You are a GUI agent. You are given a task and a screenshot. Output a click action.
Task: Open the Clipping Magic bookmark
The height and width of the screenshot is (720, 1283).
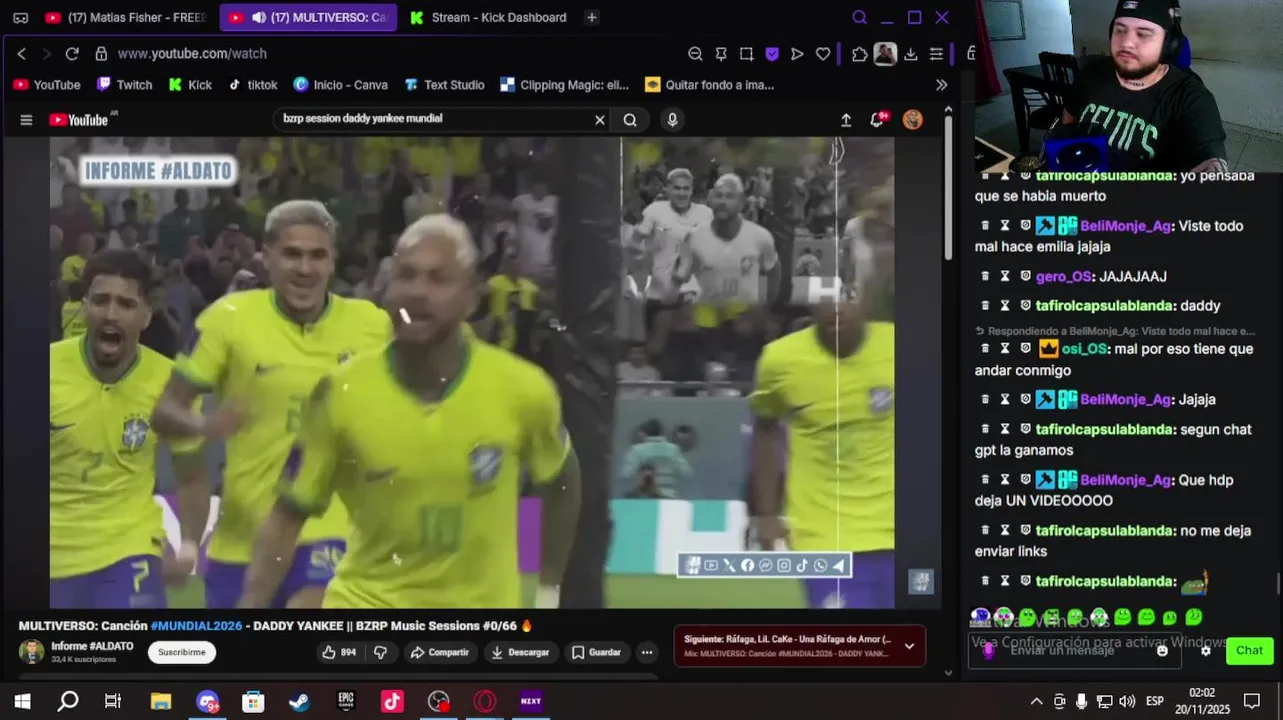(564, 85)
